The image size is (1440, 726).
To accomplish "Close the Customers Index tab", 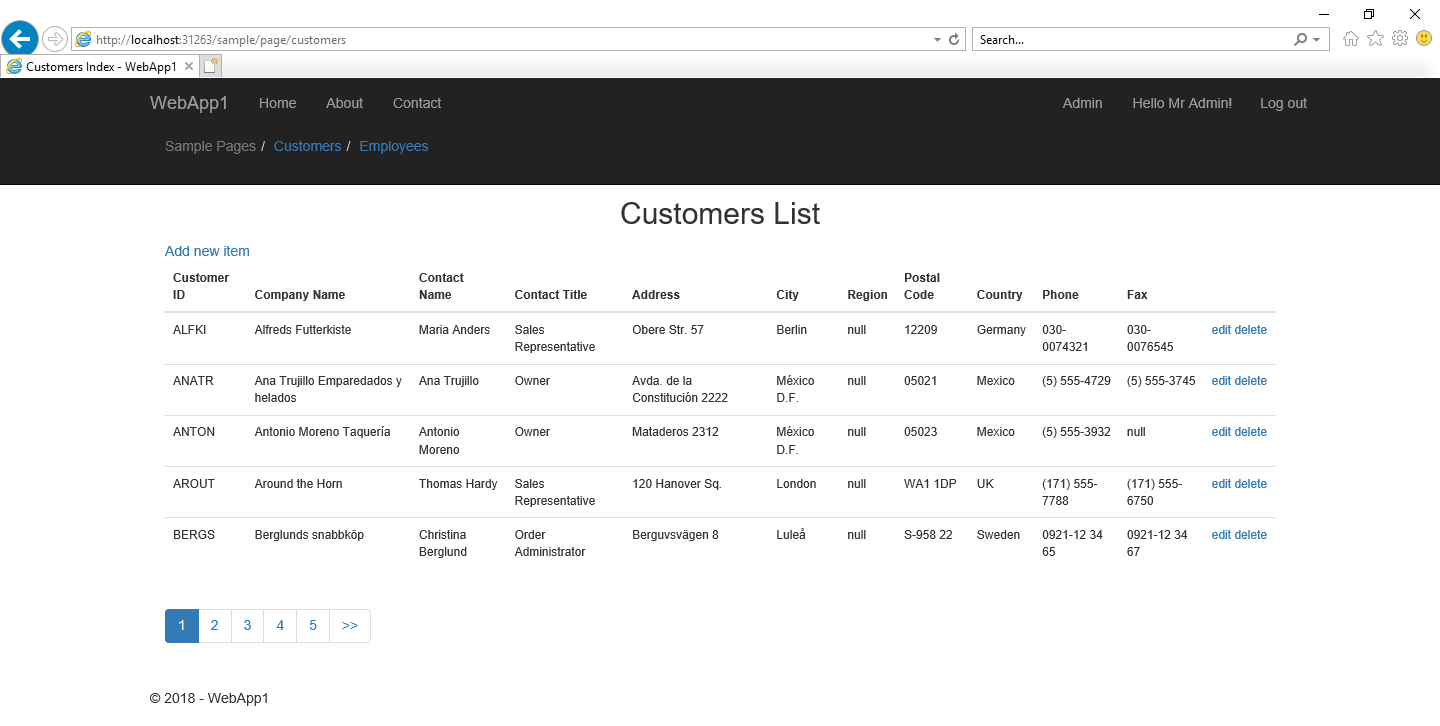I will (x=189, y=67).
